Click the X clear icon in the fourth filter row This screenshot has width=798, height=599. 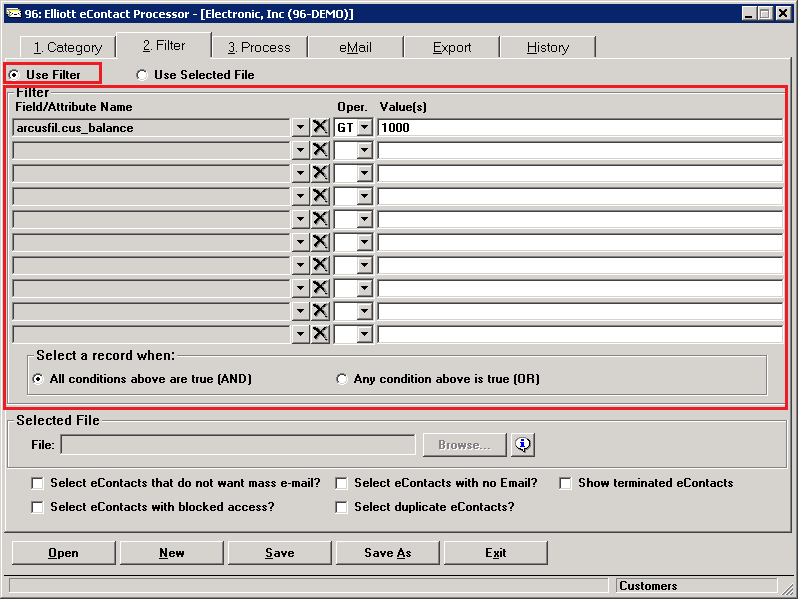tap(320, 196)
